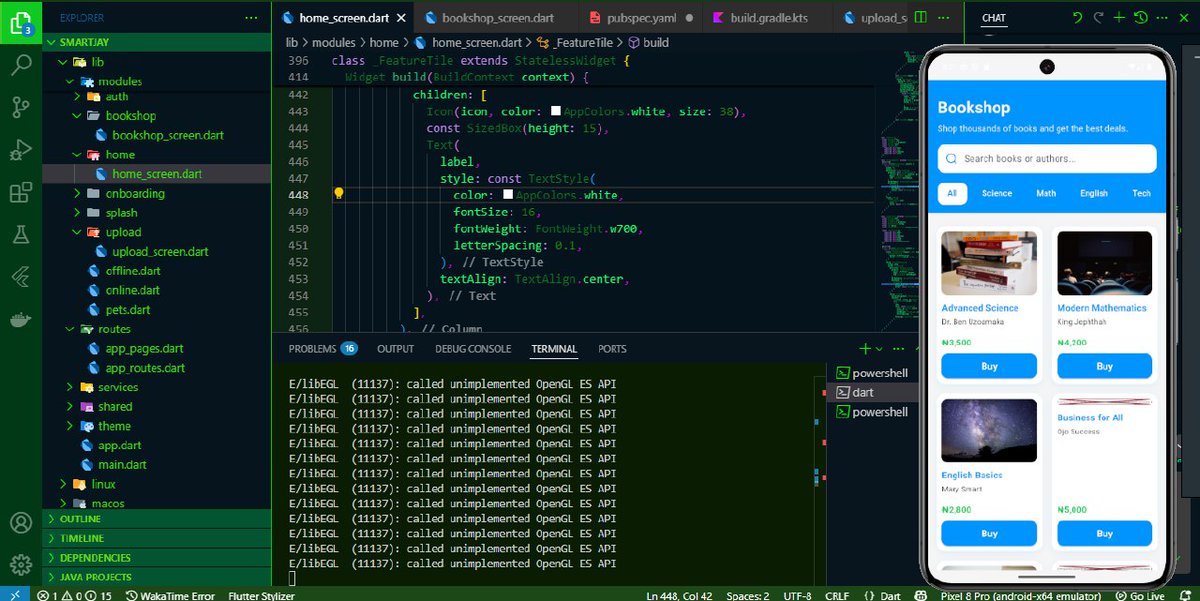The width and height of the screenshot is (1200, 601).
Task: Open the Advanced Science book cover thumbnail
Action: coord(989,263)
